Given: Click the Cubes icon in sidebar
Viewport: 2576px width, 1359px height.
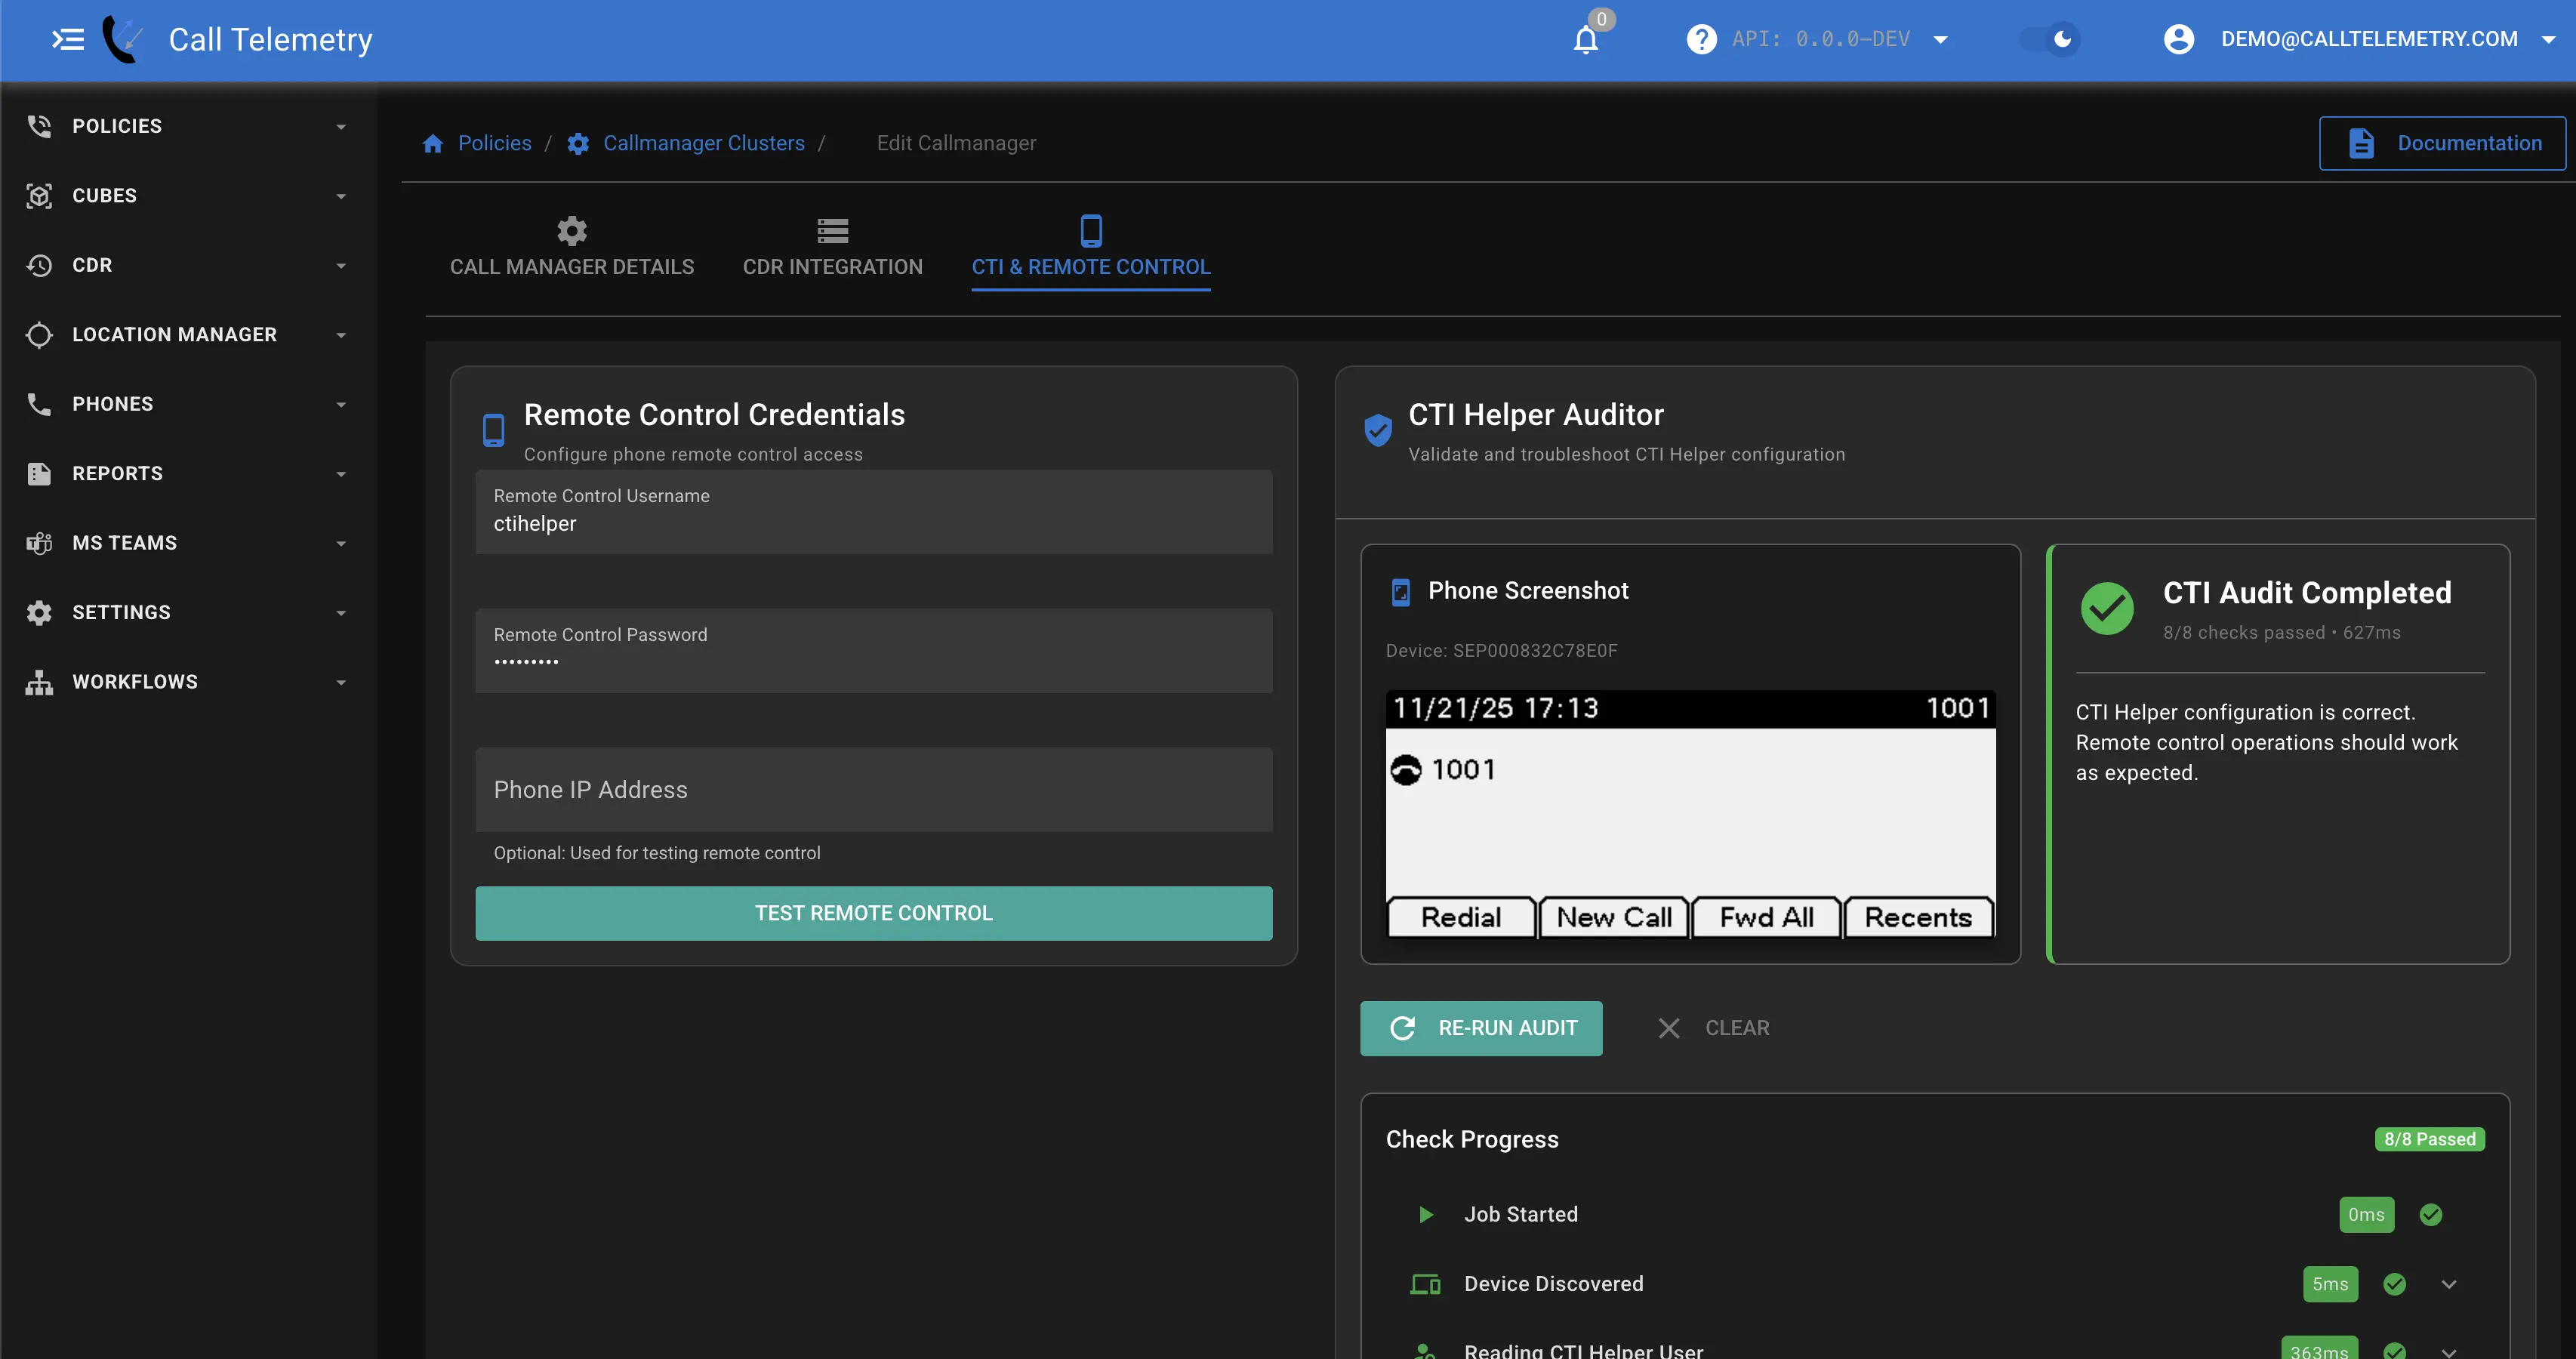Looking at the screenshot, I should point(39,195).
